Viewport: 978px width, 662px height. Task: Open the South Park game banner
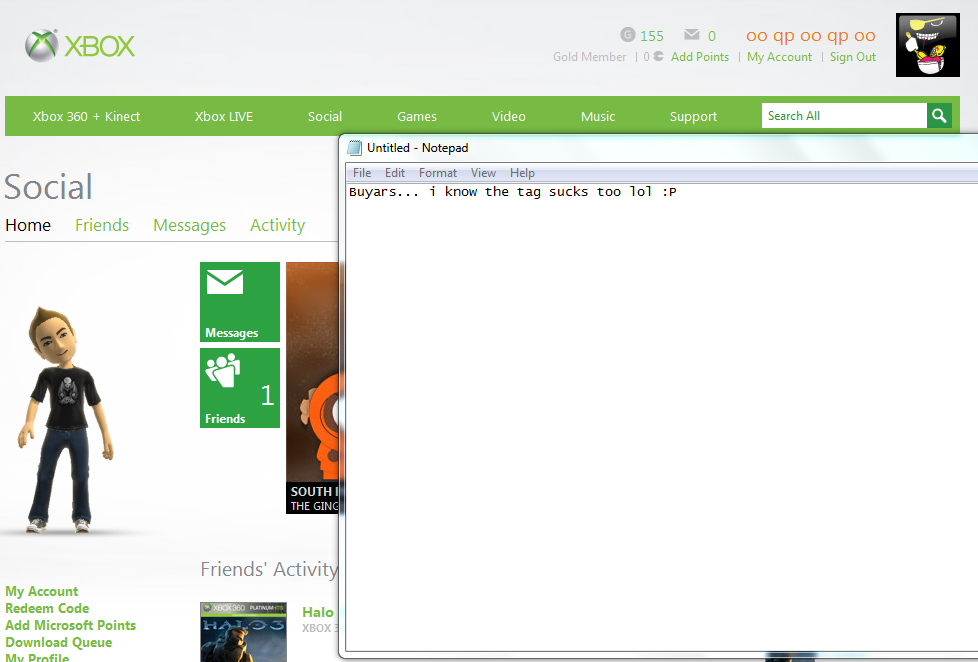click(x=312, y=387)
